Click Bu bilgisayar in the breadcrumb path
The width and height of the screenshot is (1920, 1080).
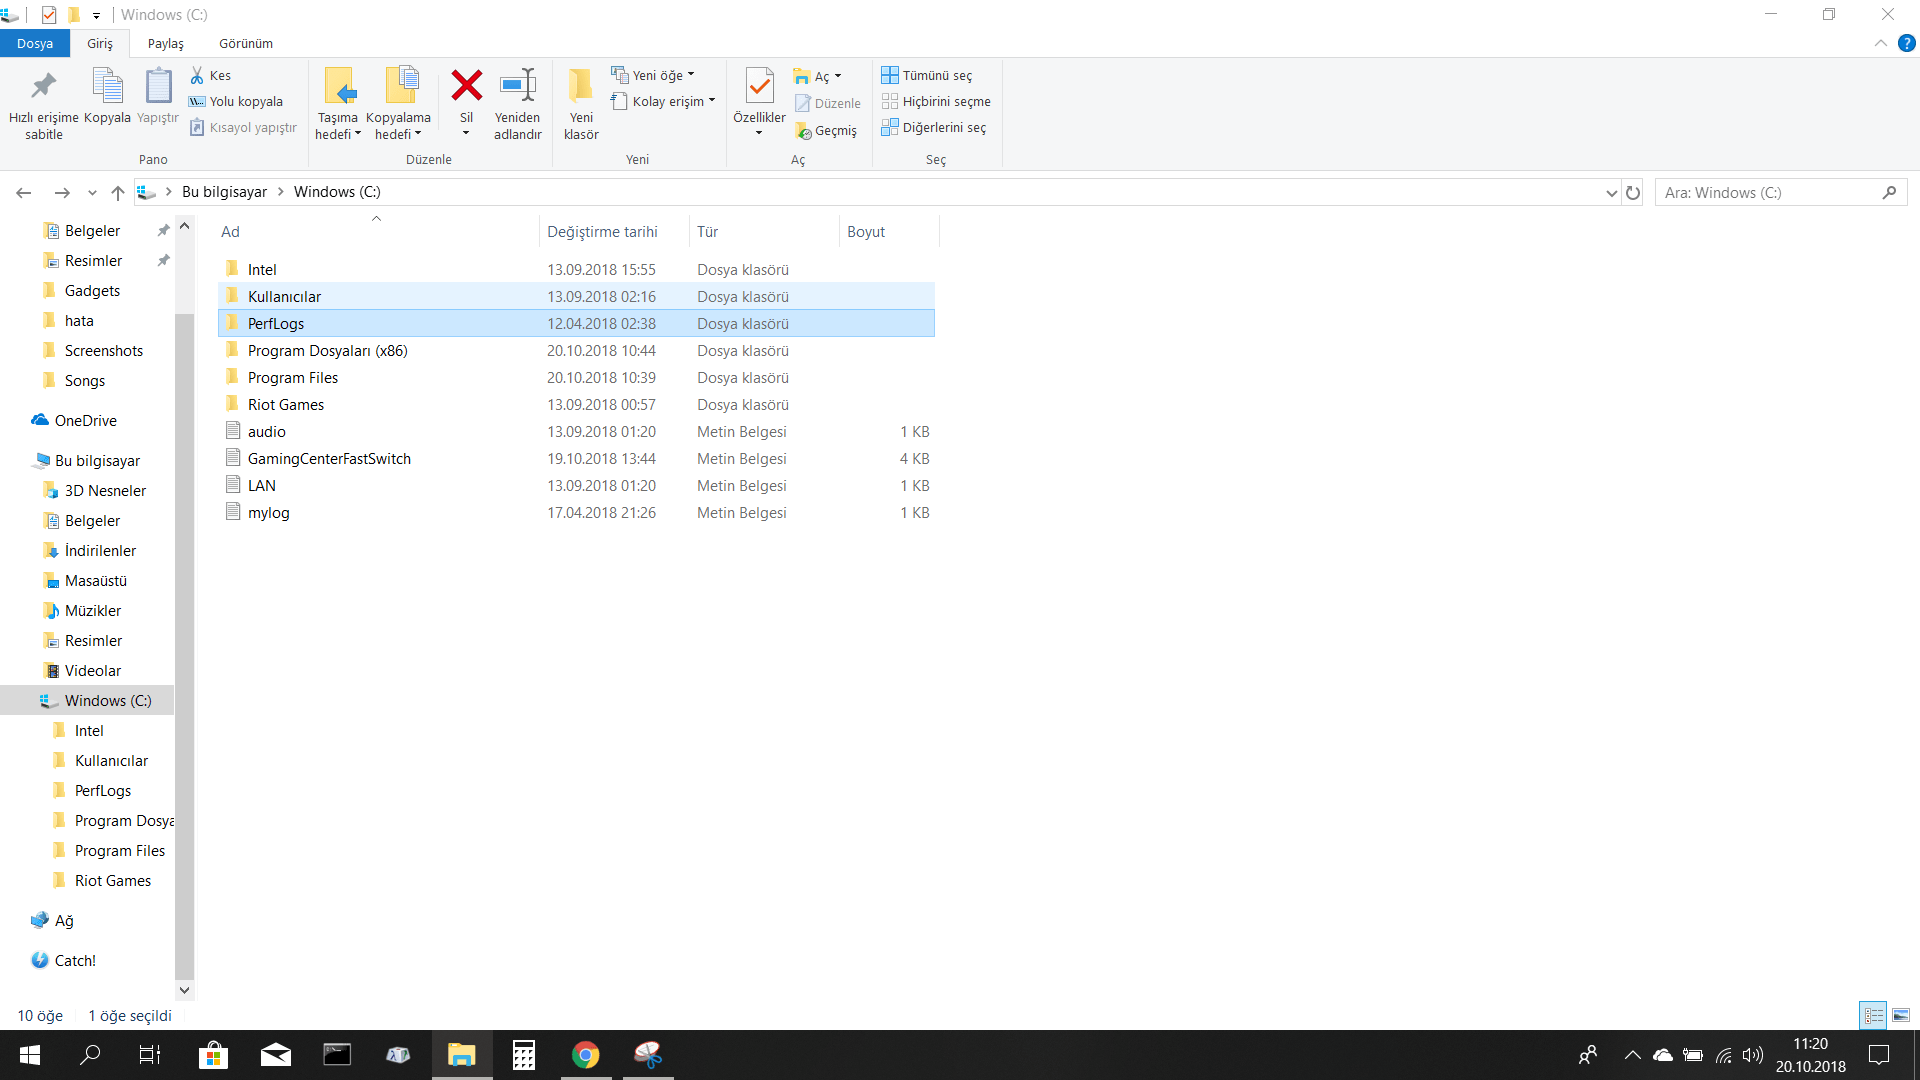[x=224, y=192]
